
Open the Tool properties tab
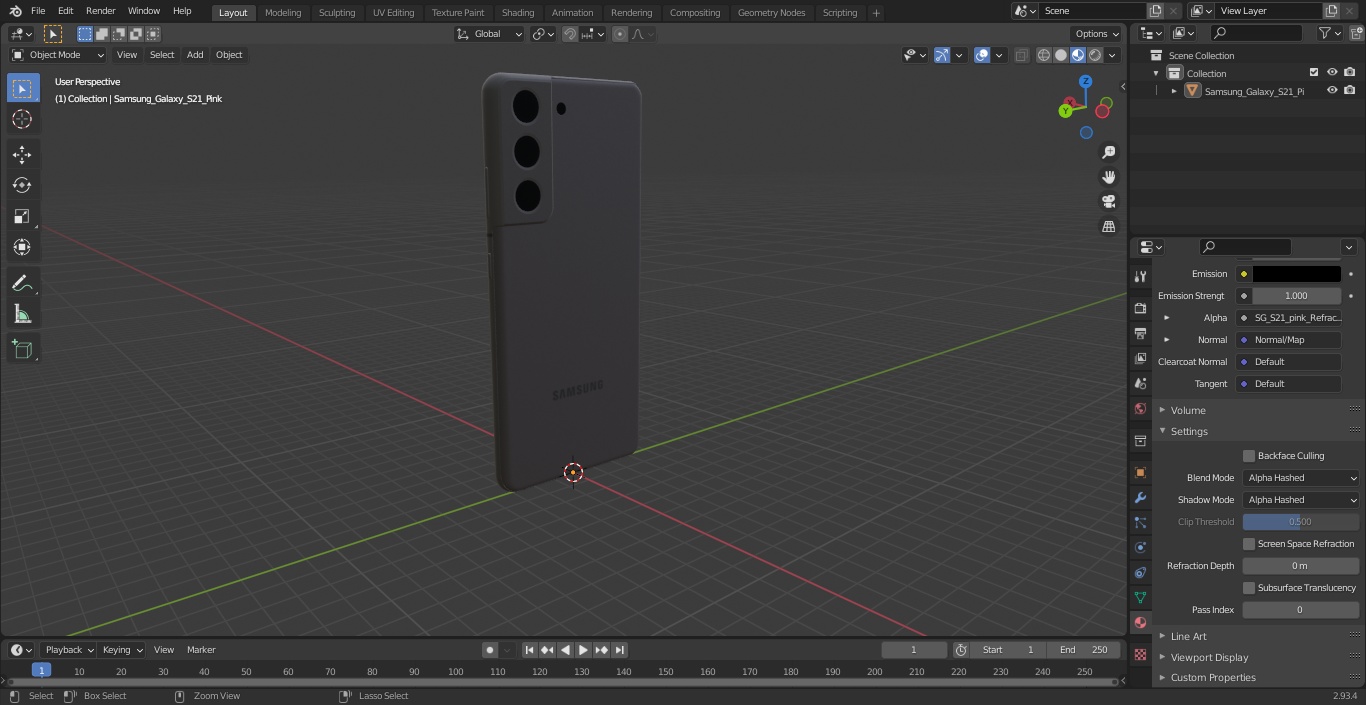click(x=1140, y=276)
